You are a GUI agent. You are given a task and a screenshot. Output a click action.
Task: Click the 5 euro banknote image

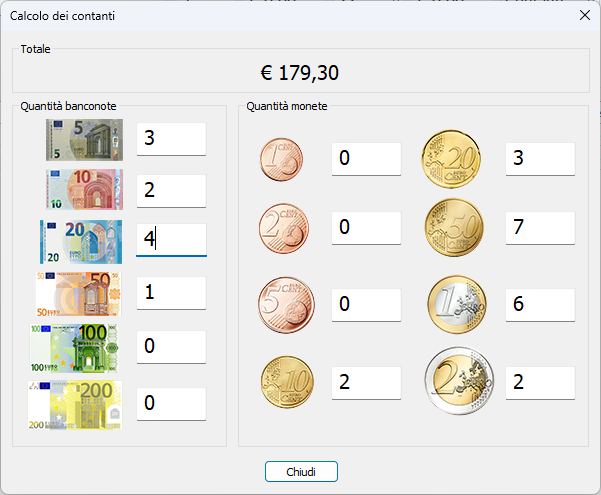(84, 140)
